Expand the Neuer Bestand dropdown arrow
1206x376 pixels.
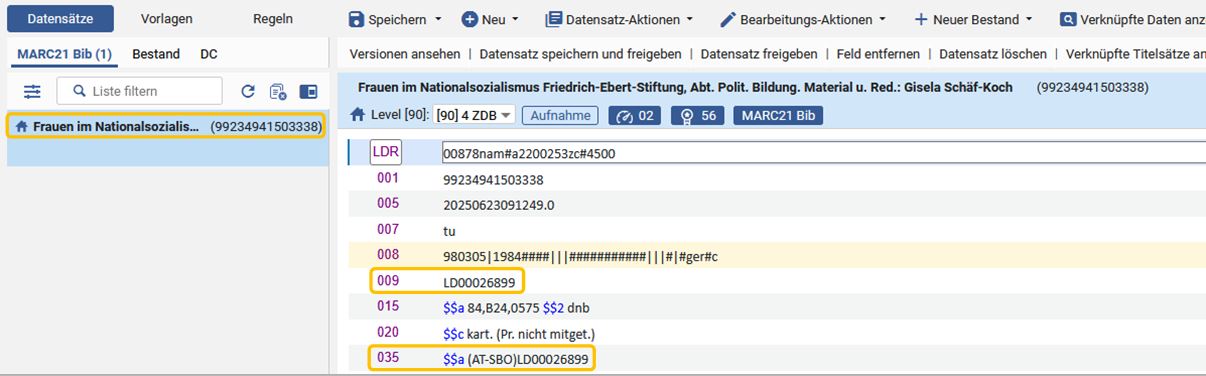tap(1029, 19)
